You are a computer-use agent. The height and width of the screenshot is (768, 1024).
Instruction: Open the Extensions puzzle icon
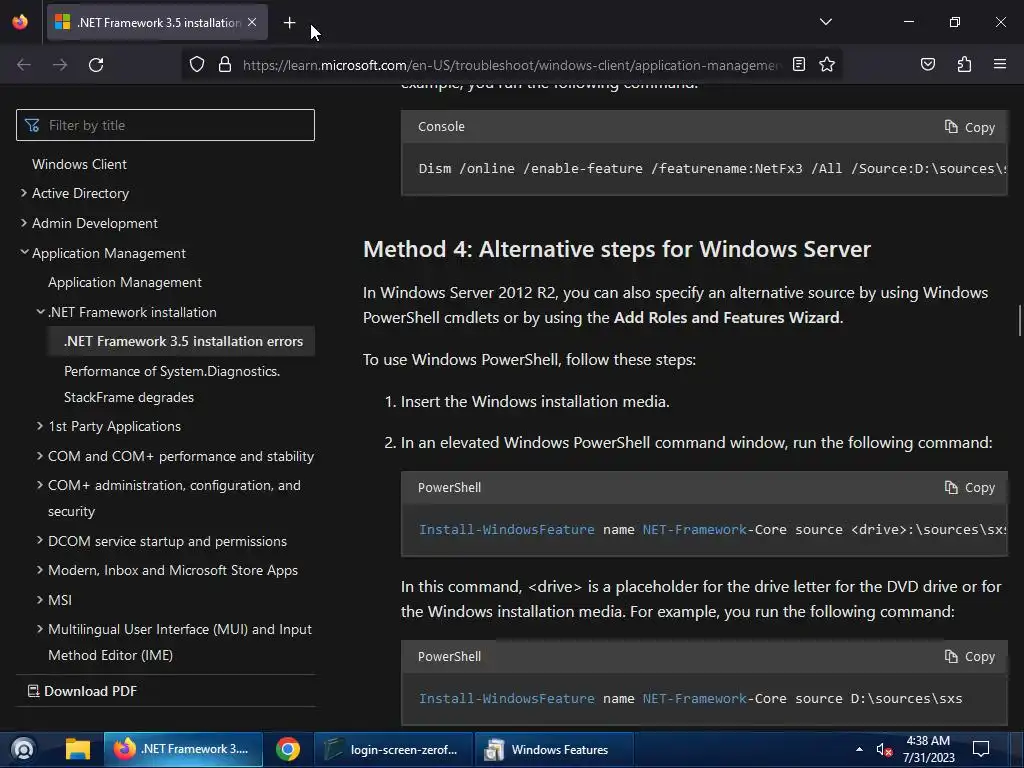(x=964, y=64)
